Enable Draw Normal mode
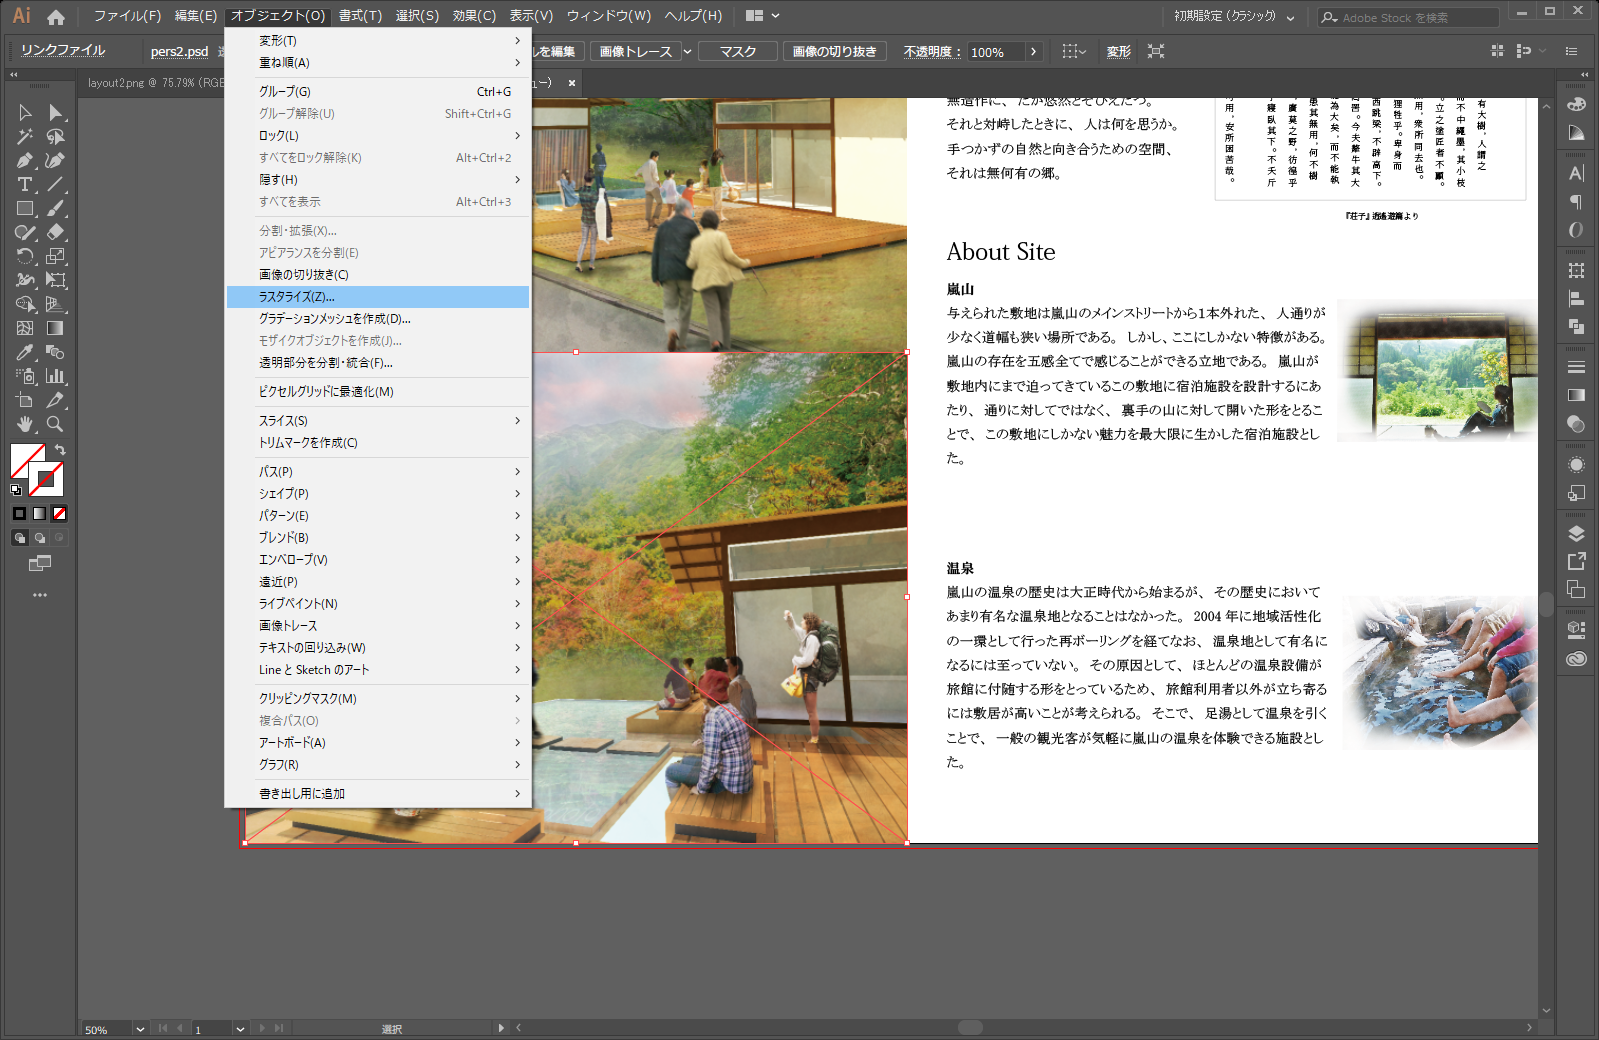Screen dimensions: 1599x1040 19,537
